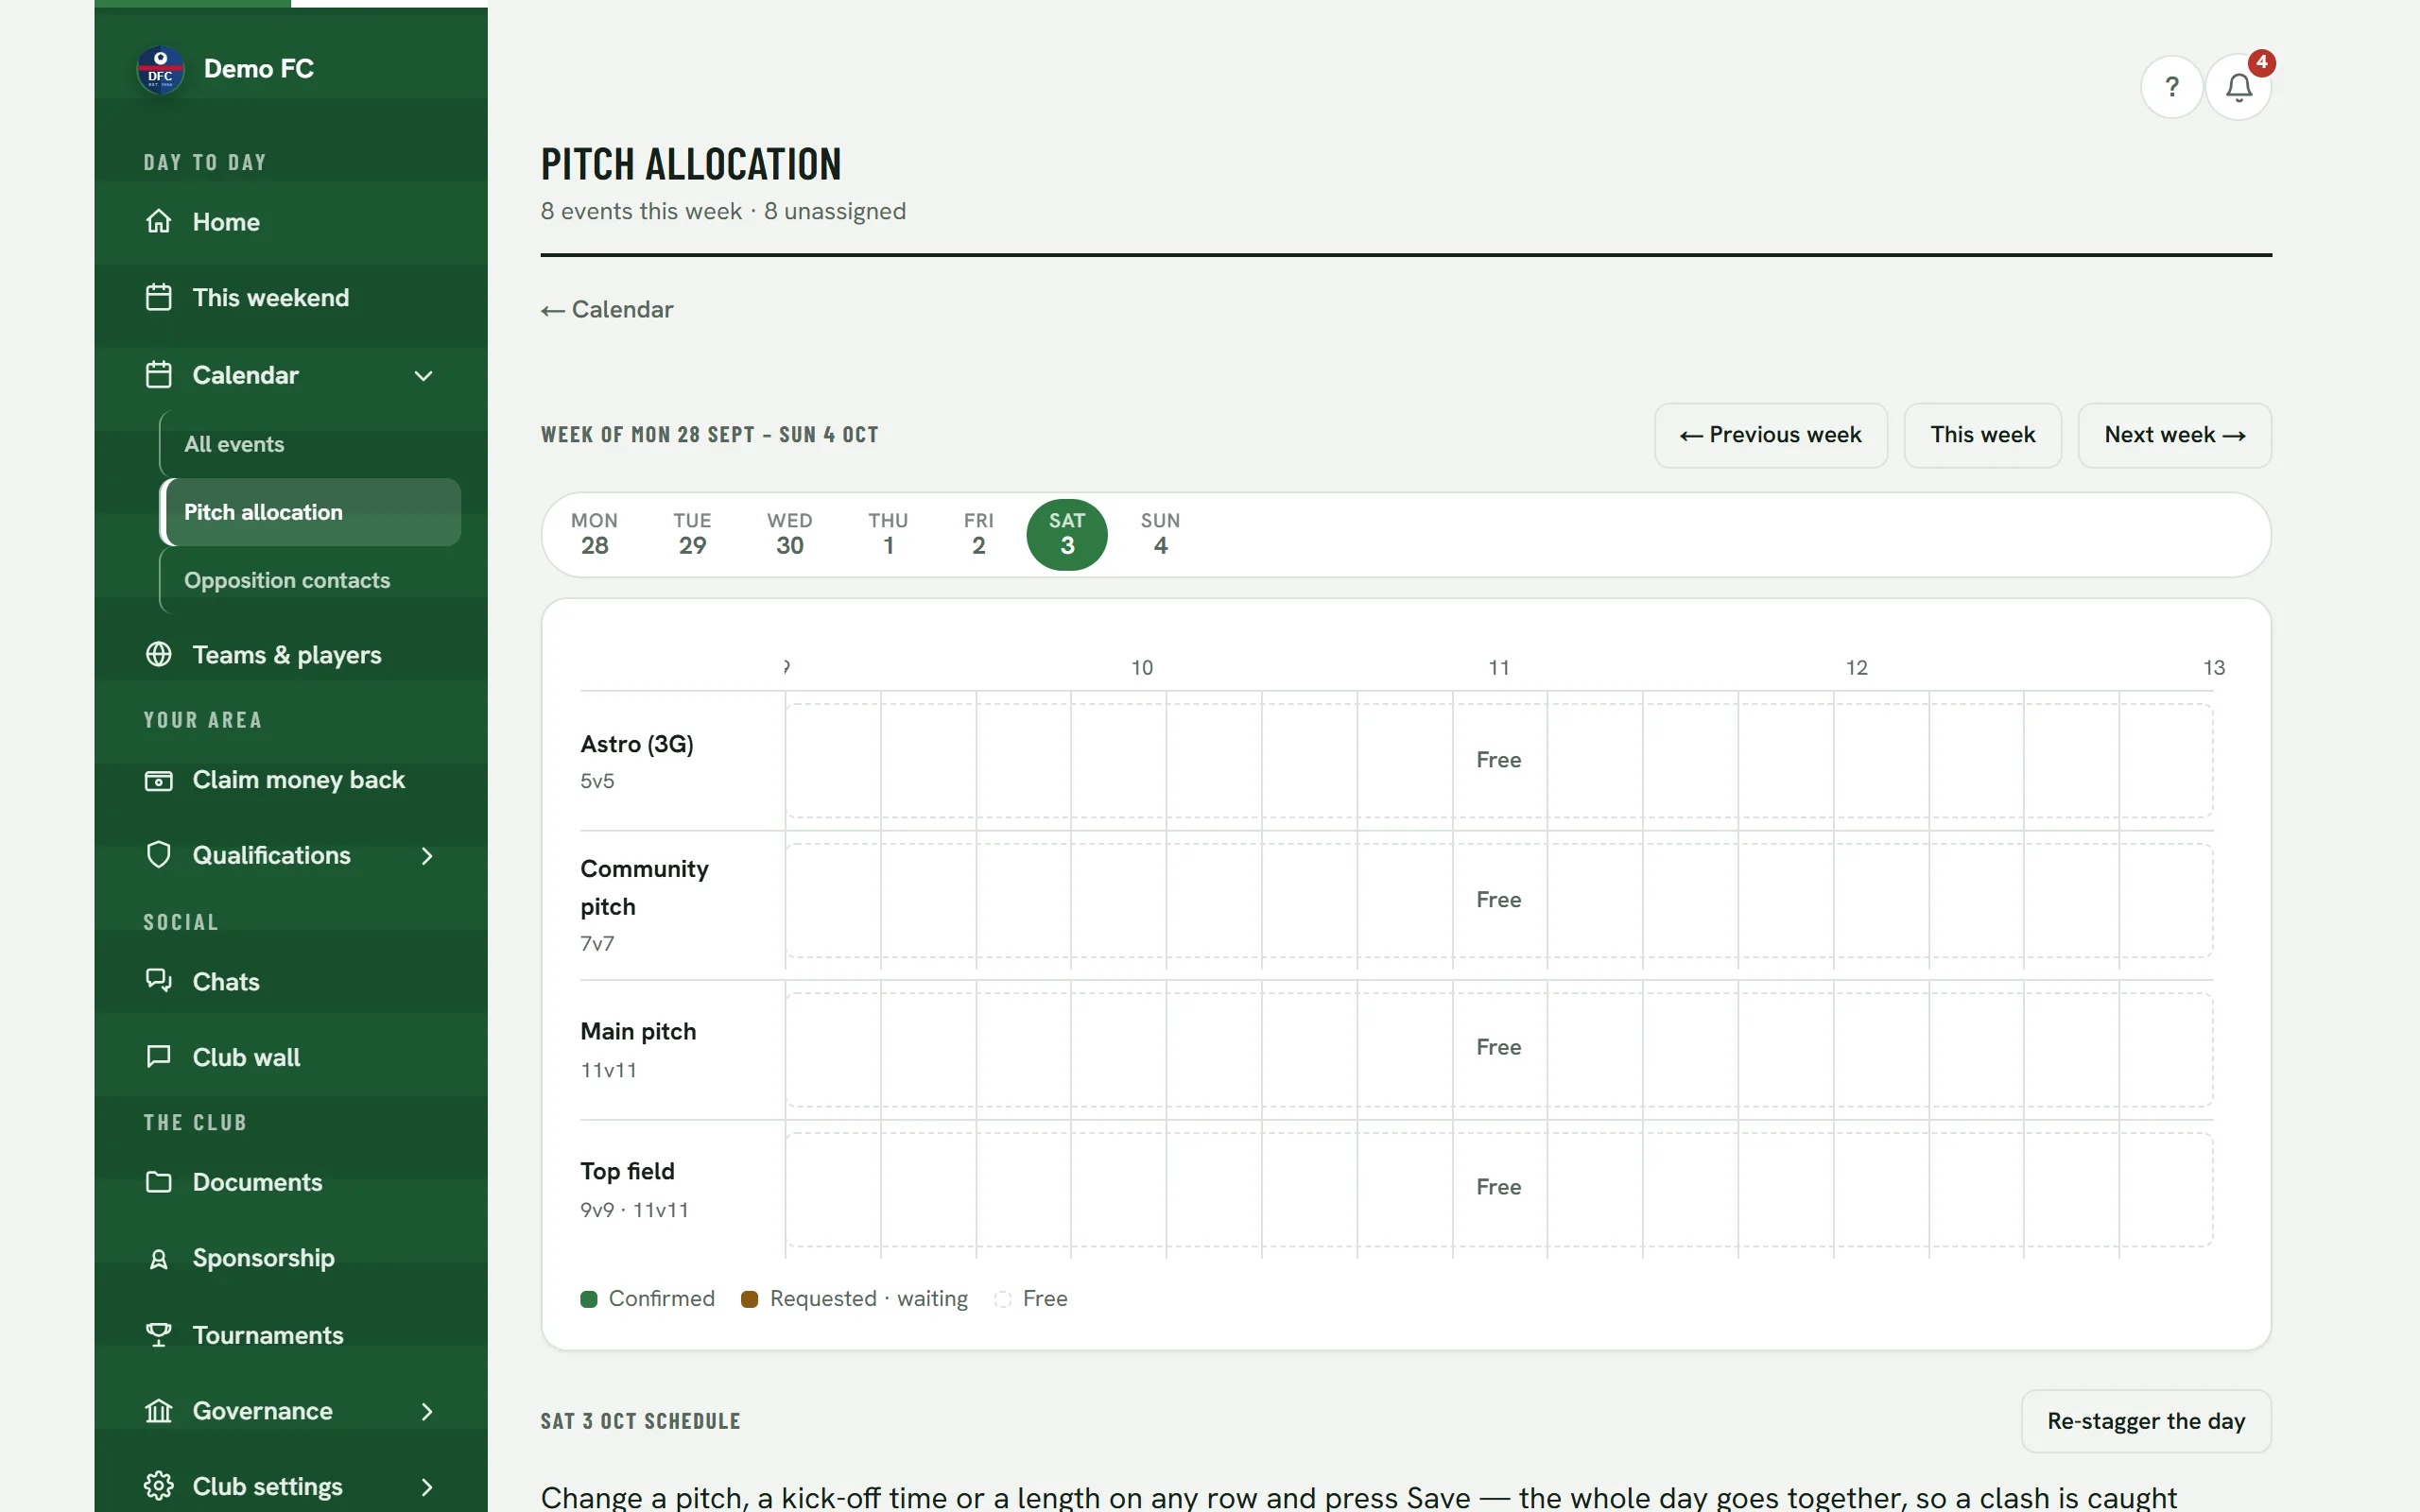Click Free slot on Top field row
2420x1512 pixels.
(1498, 1189)
